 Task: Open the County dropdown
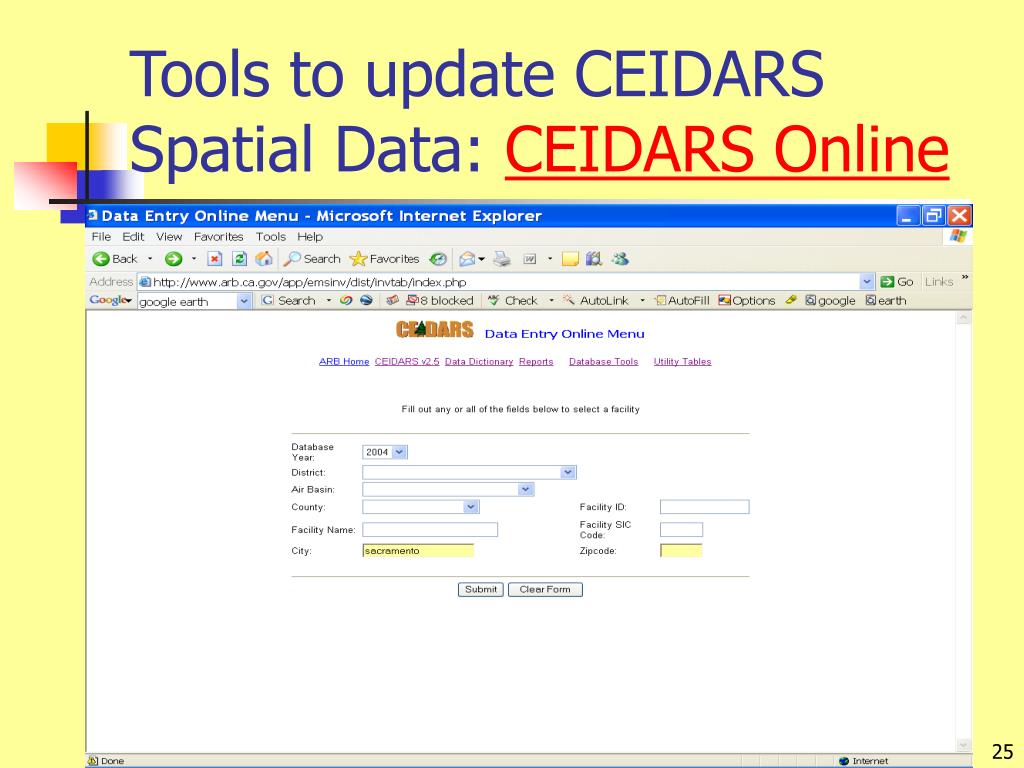point(421,507)
